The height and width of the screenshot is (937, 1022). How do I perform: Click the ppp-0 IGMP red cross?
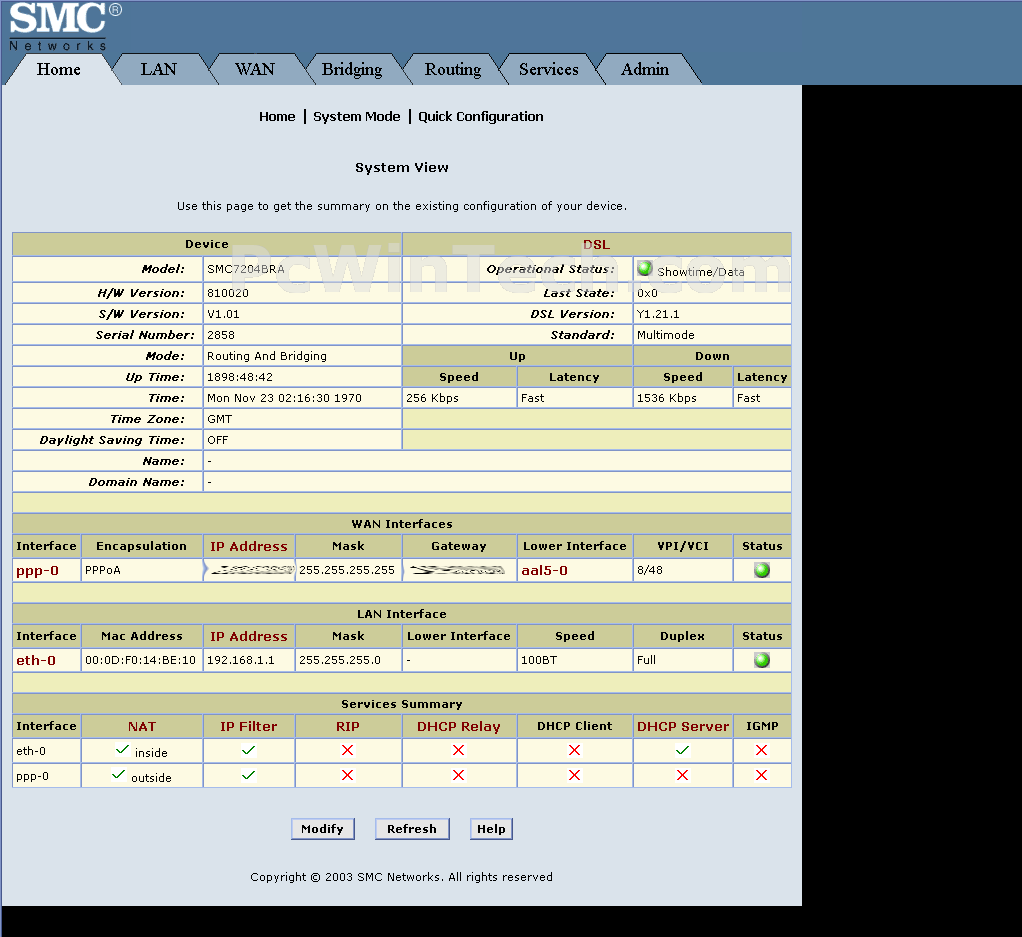[x=761, y=775]
